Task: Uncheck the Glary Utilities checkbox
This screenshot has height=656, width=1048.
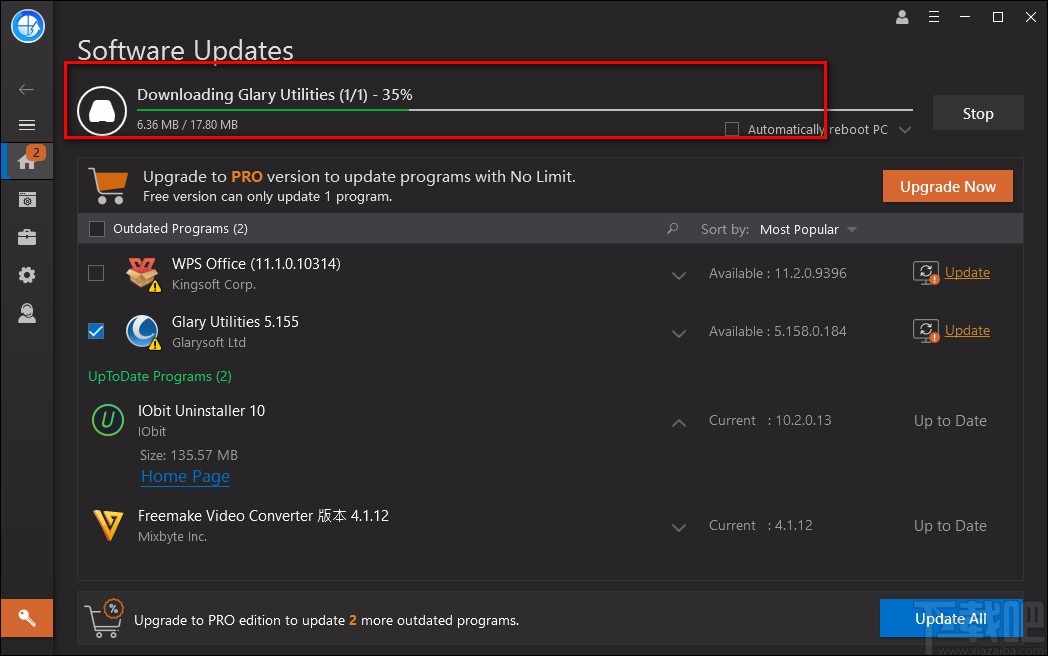Action: click(x=96, y=331)
